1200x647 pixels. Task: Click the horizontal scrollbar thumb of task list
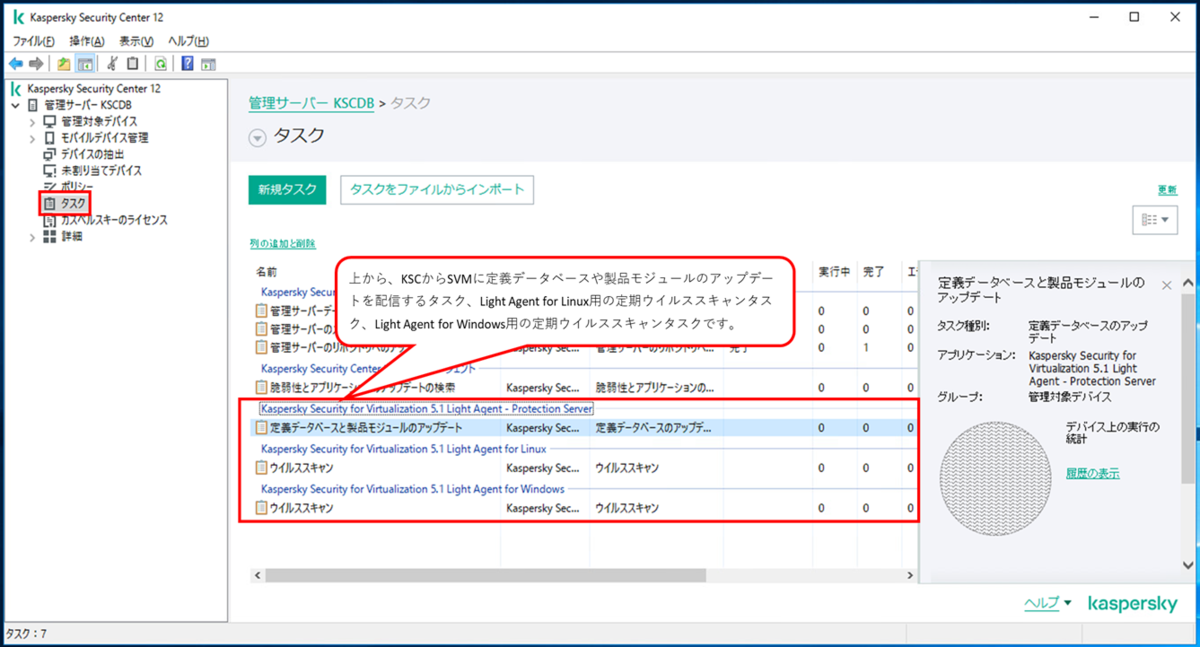click(x=485, y=576)
